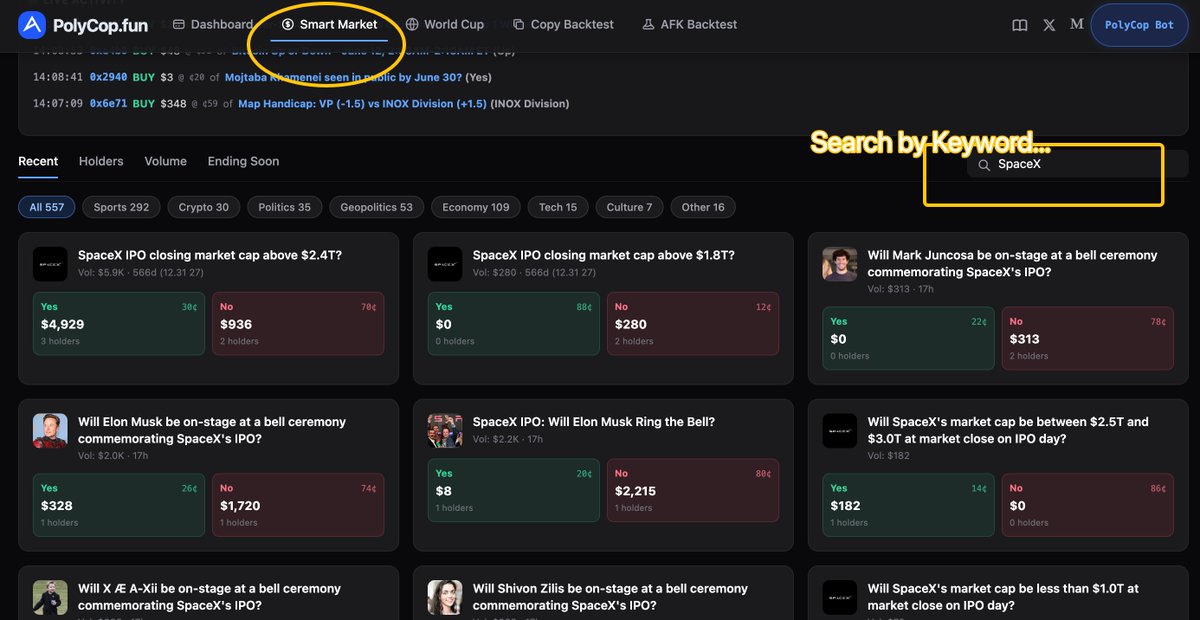Filter by Other 16 category

point(703,207)
